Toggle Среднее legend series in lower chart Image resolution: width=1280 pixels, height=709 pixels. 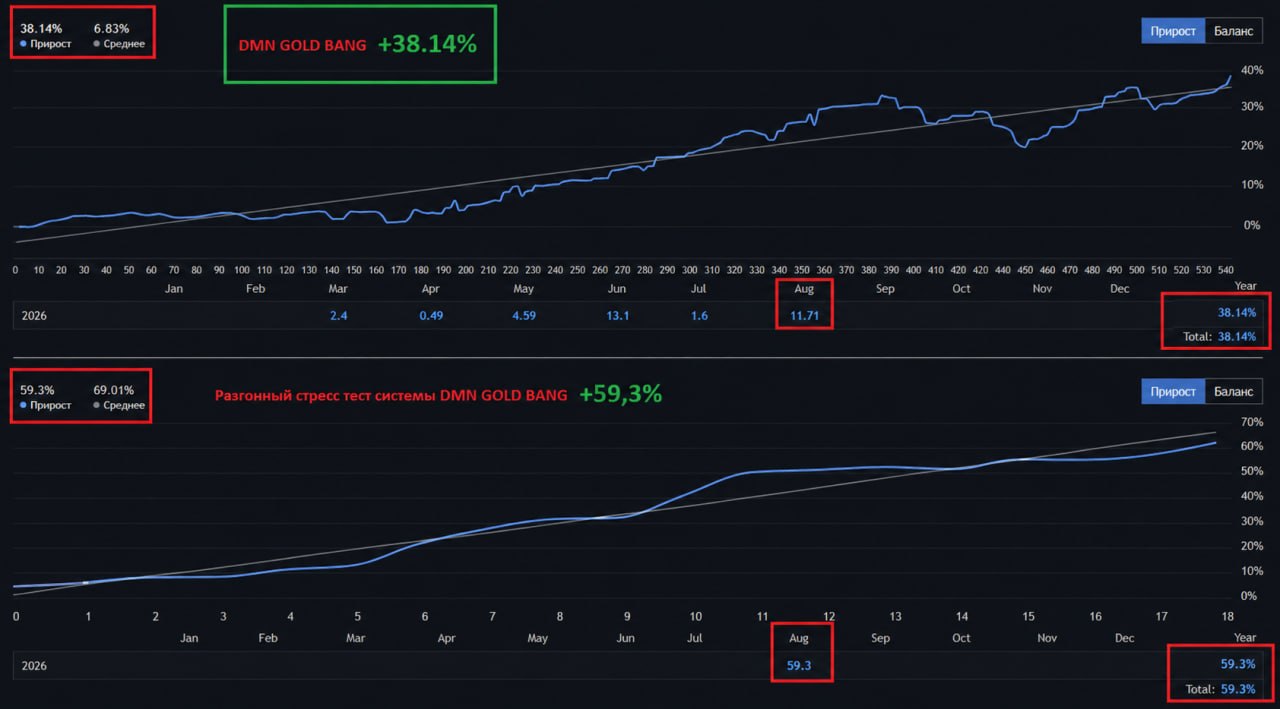[119, 405]
